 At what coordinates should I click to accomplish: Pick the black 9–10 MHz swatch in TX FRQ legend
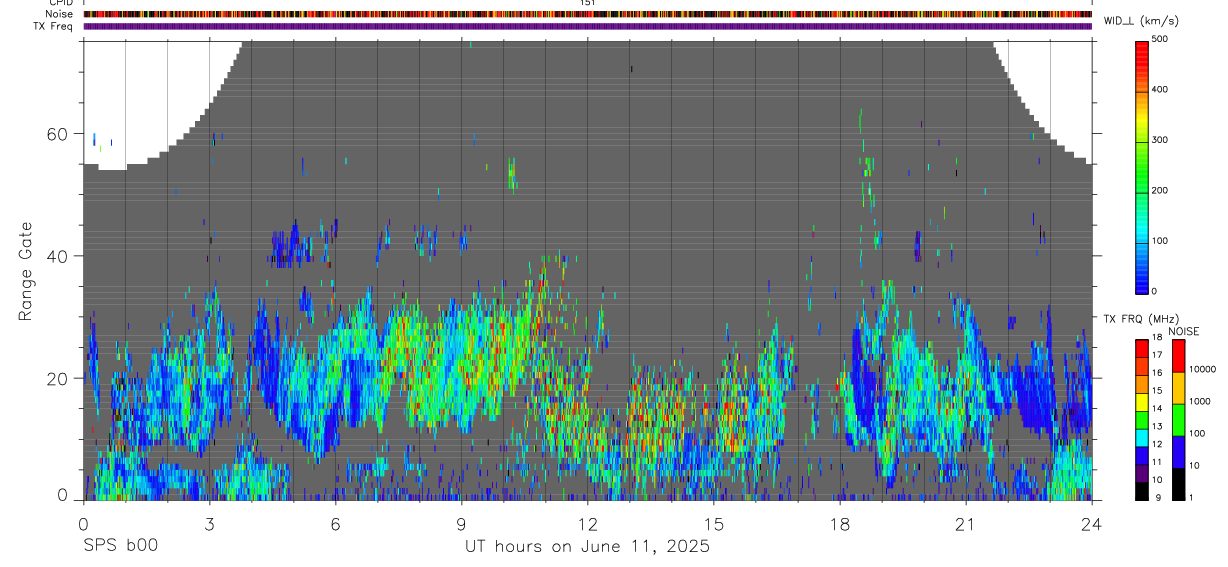click(x=1142, y=490)
